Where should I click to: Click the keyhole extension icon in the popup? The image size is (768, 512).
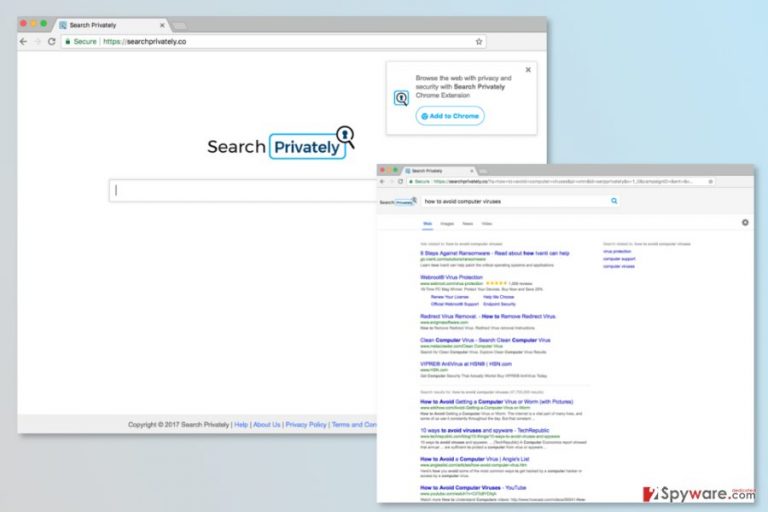tap(401, 98)
